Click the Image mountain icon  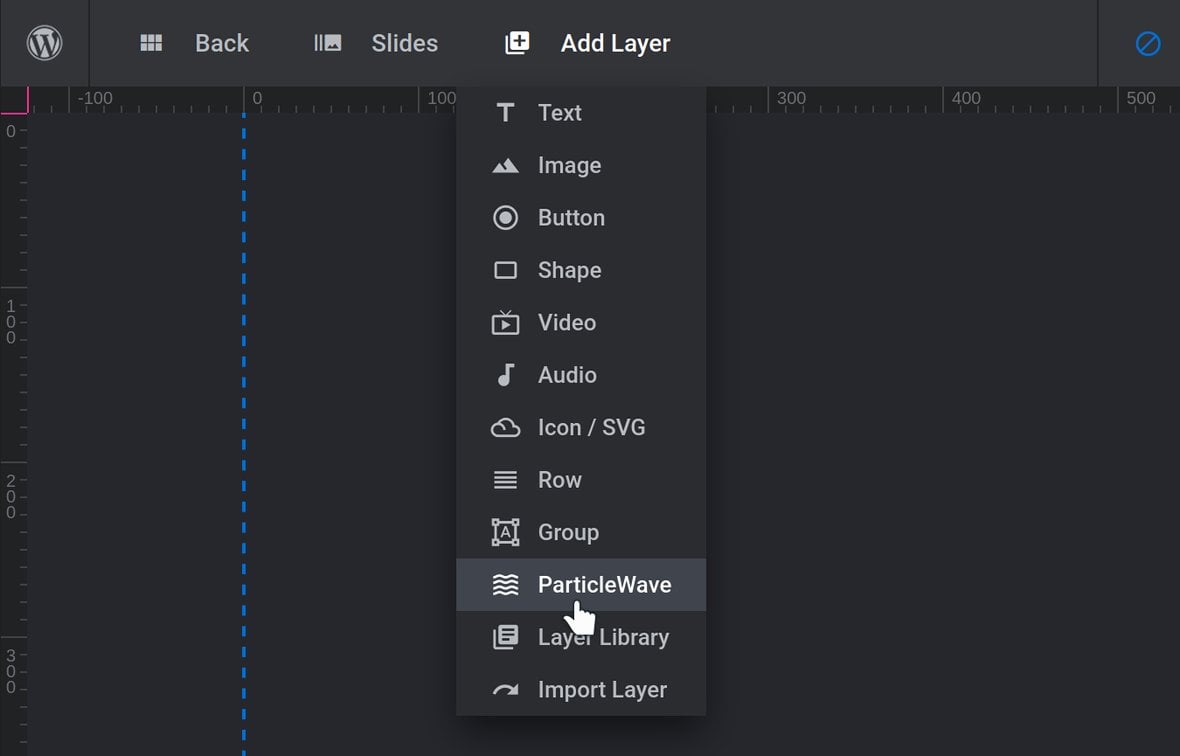[505, 165]
